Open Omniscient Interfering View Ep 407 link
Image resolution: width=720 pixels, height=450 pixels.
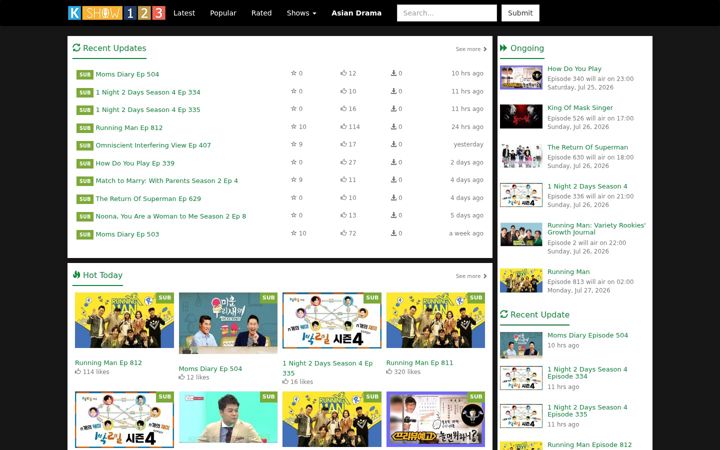click(x=153, y=145)
